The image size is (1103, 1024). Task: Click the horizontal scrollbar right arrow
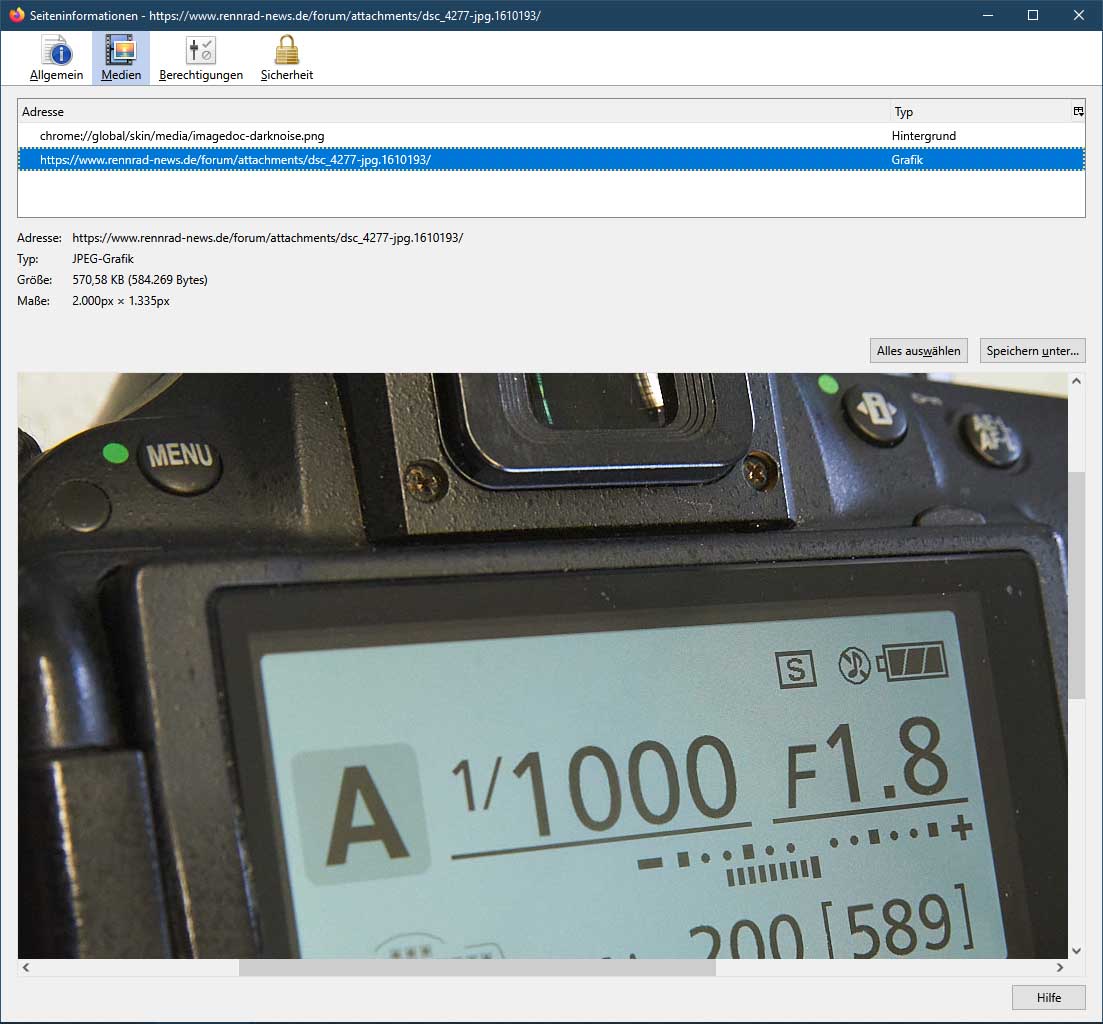point(1060,968)
